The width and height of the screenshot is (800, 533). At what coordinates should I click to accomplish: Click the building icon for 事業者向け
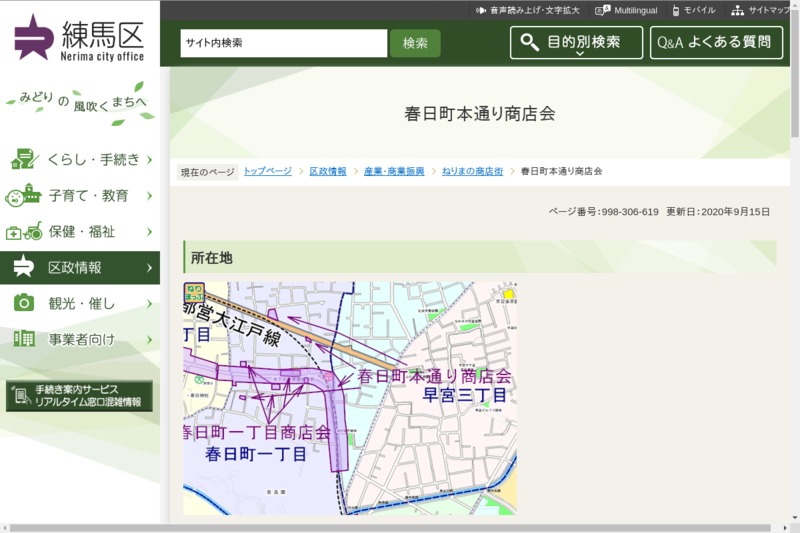(23, 339)
